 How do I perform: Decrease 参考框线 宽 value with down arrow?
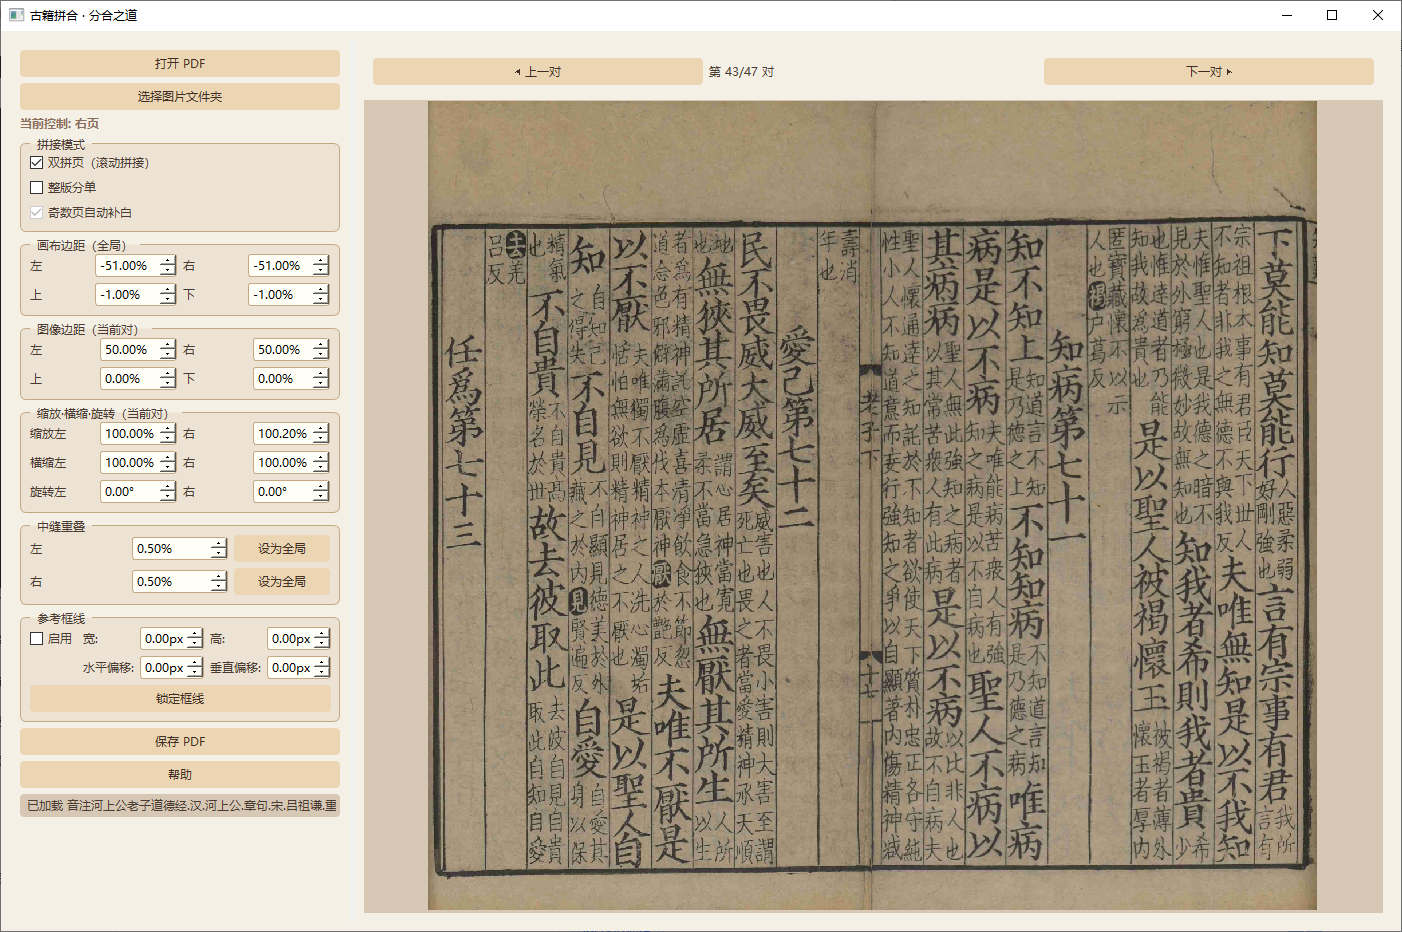[195, 643]
